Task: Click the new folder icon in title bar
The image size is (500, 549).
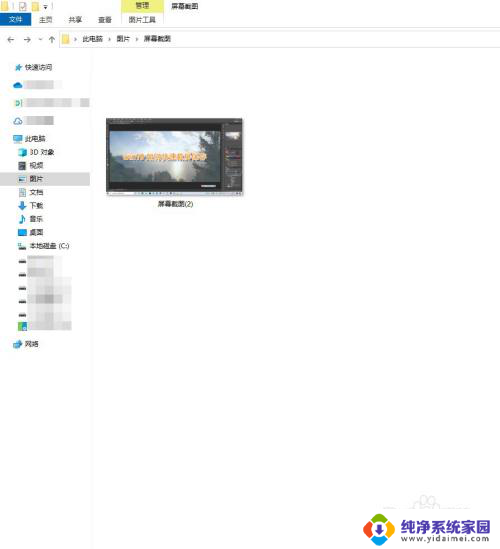Action: point(35,6)
